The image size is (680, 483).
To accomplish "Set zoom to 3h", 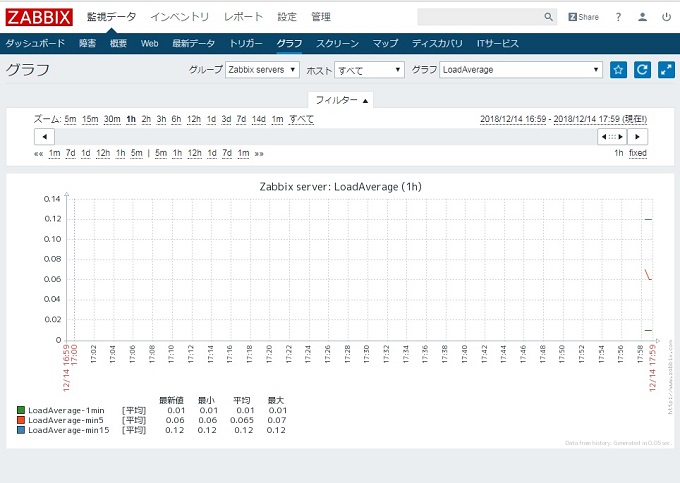I will pos(161,119).
